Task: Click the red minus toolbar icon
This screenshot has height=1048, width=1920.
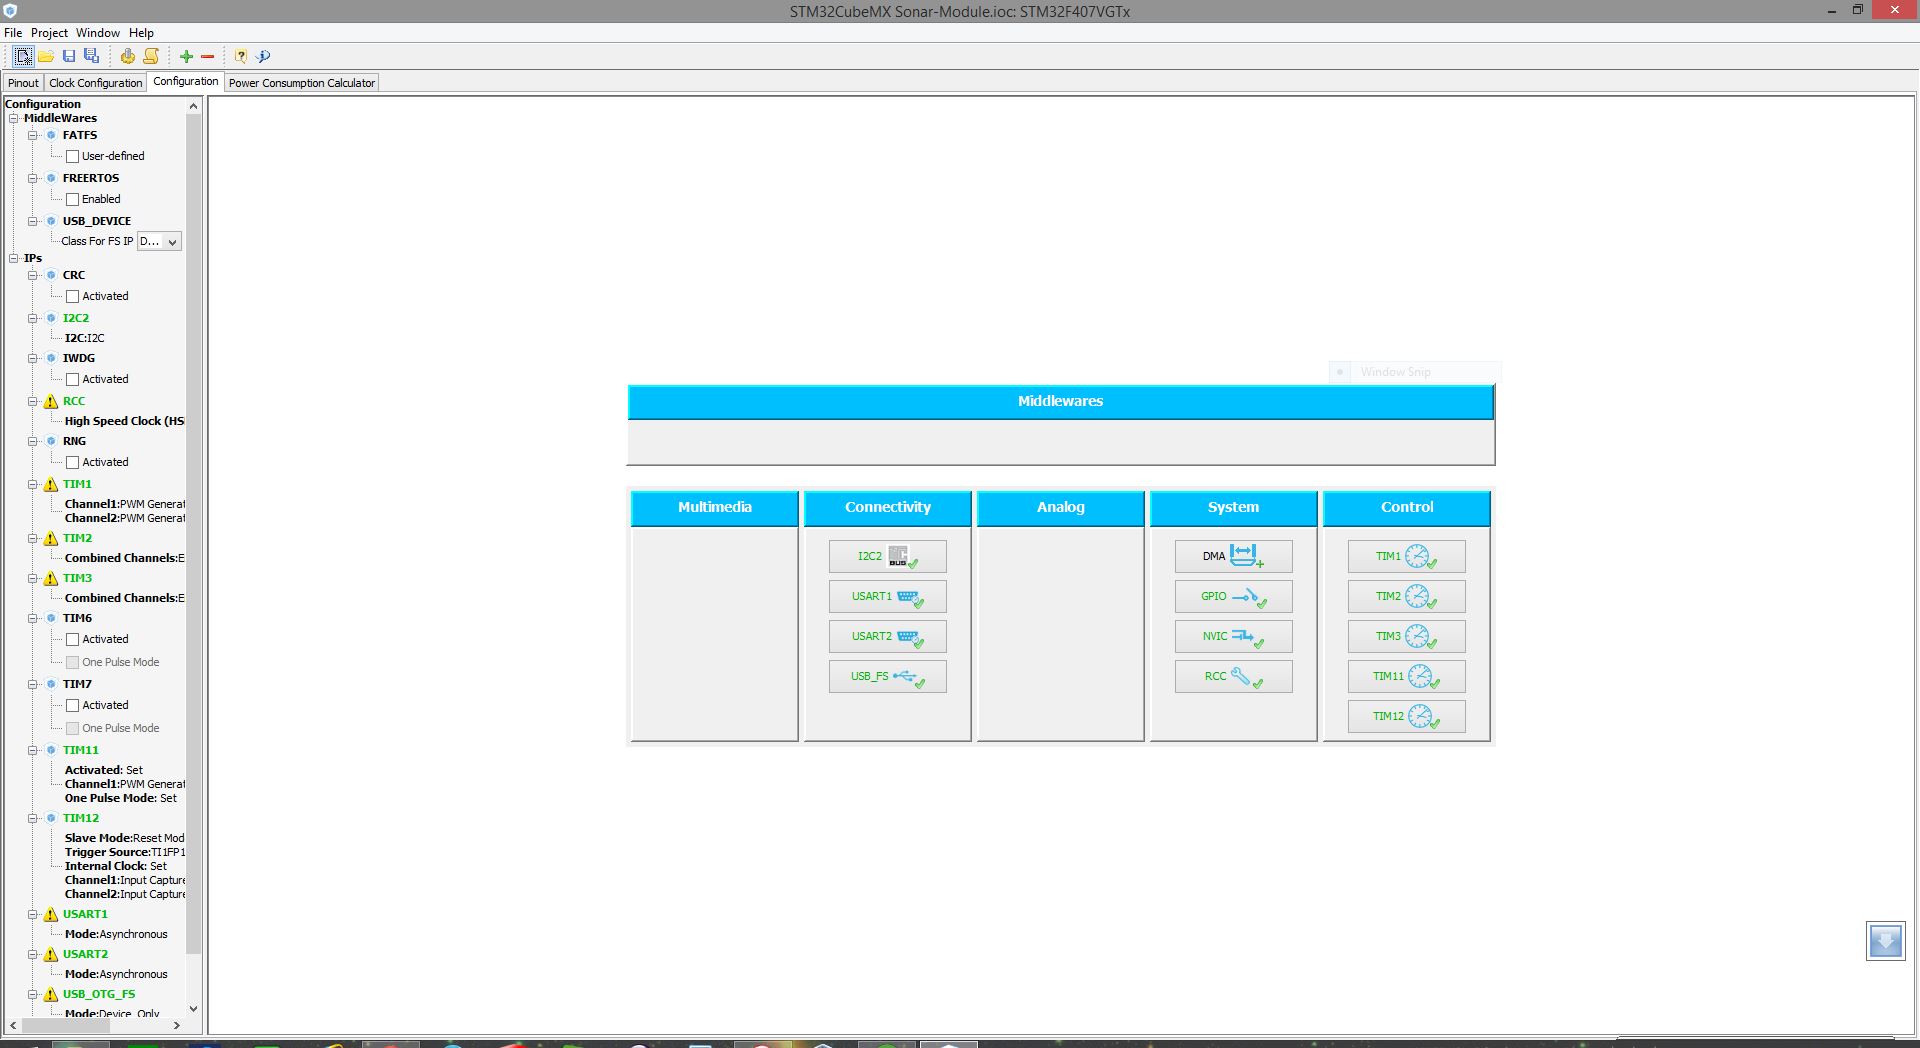Action: [208, 56]
